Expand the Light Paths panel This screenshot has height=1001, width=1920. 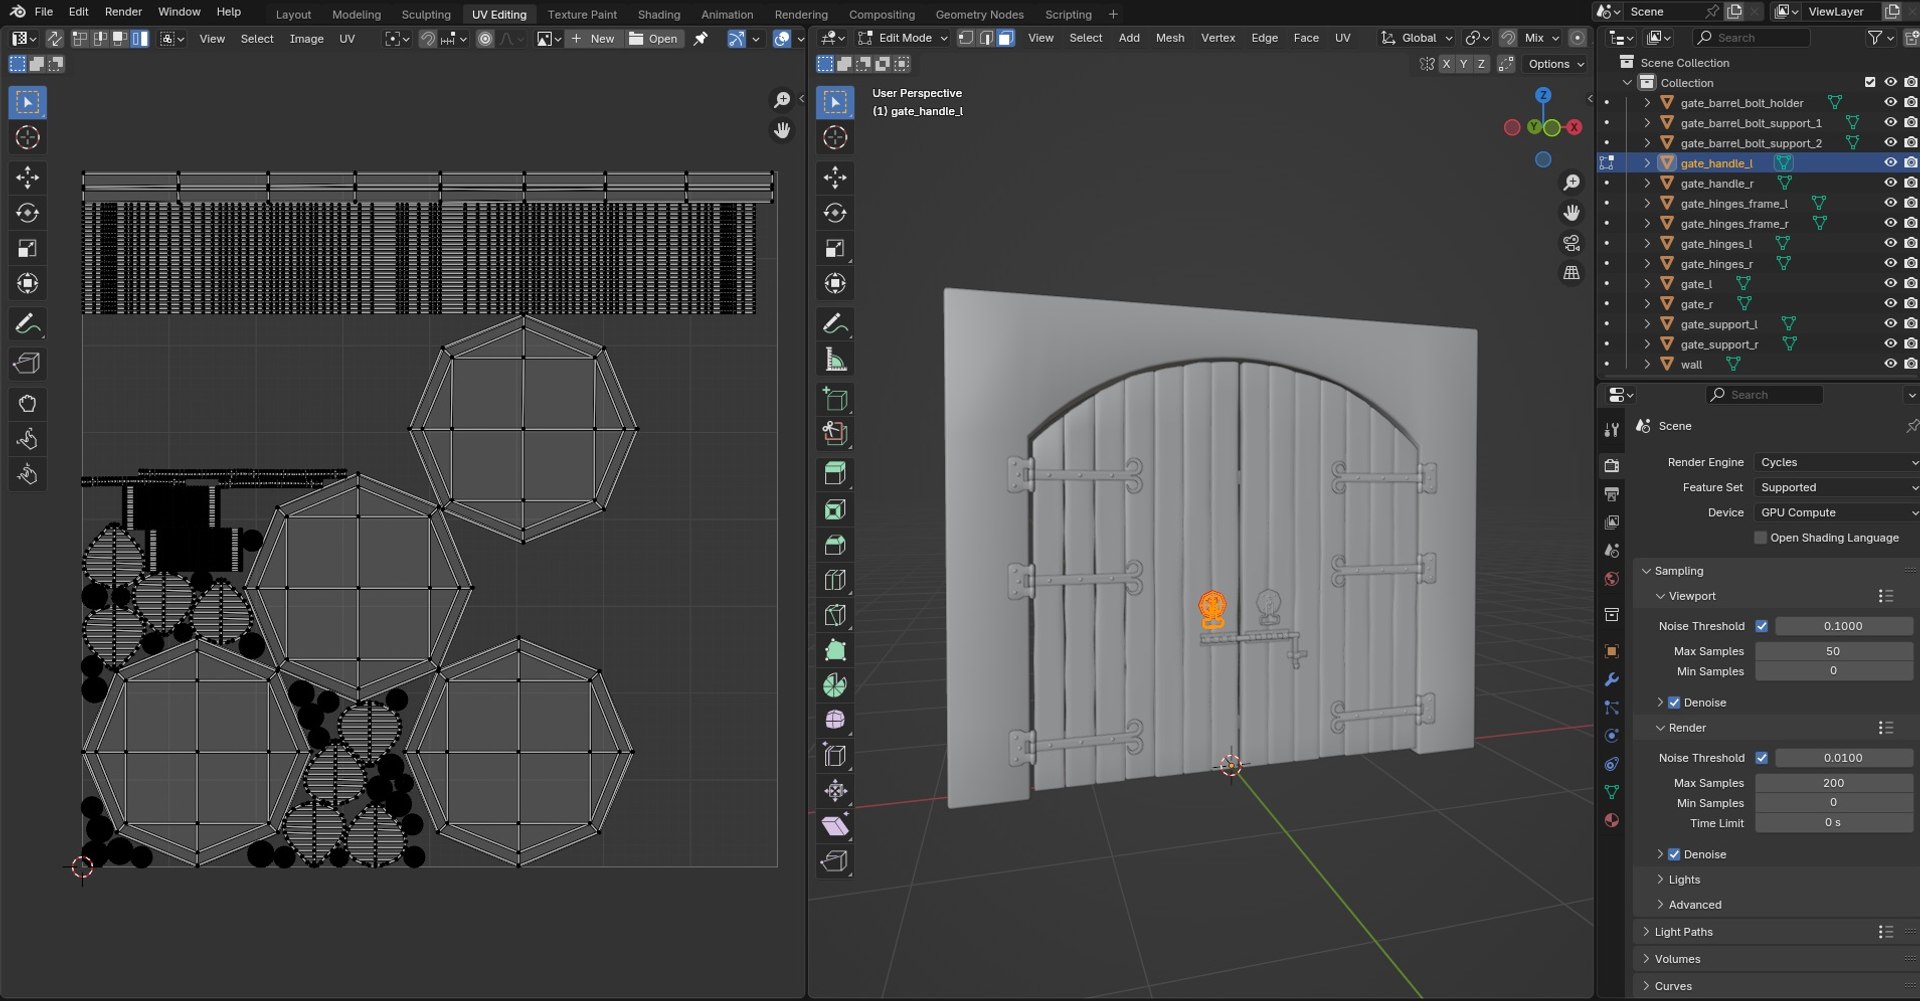pos(1683,932)
